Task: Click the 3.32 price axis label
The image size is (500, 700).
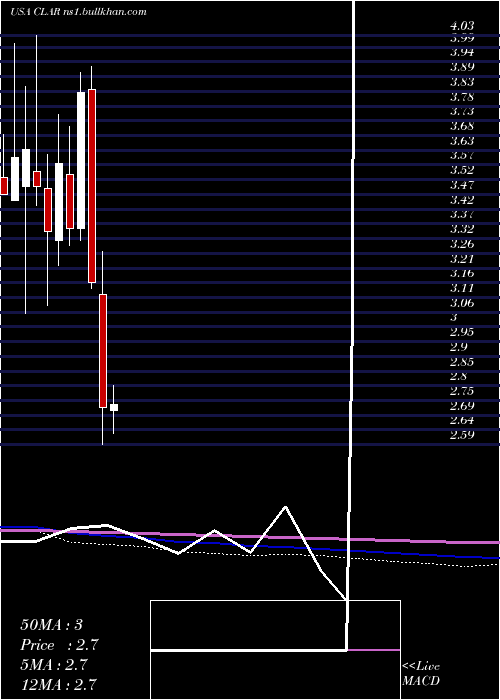Action: 462,229
